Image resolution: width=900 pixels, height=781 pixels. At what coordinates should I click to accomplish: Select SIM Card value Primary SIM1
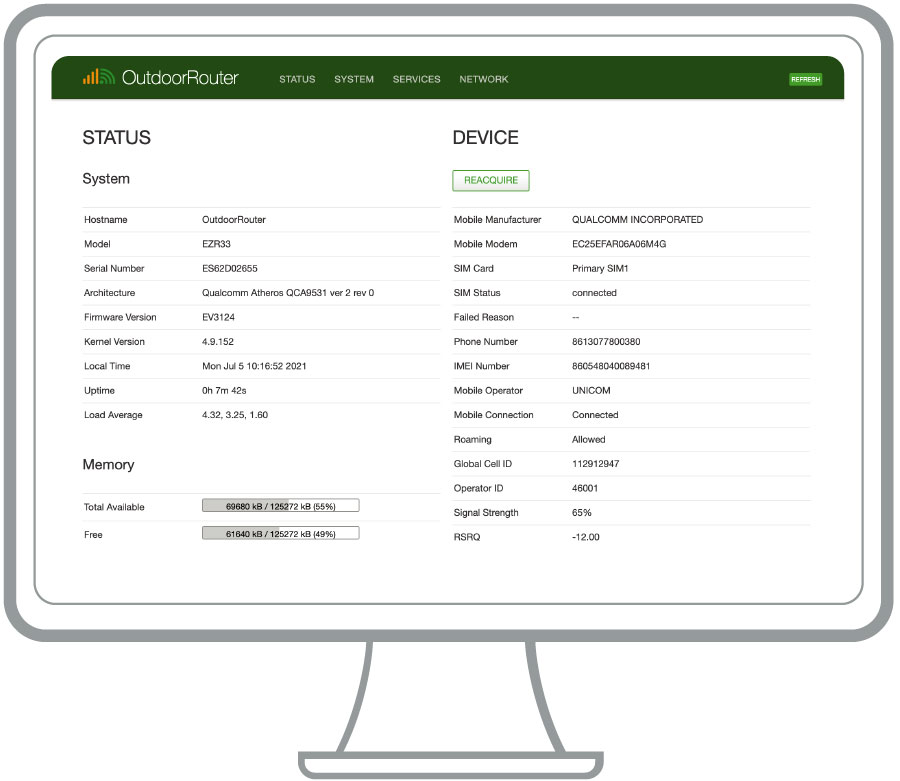(600, 269)
